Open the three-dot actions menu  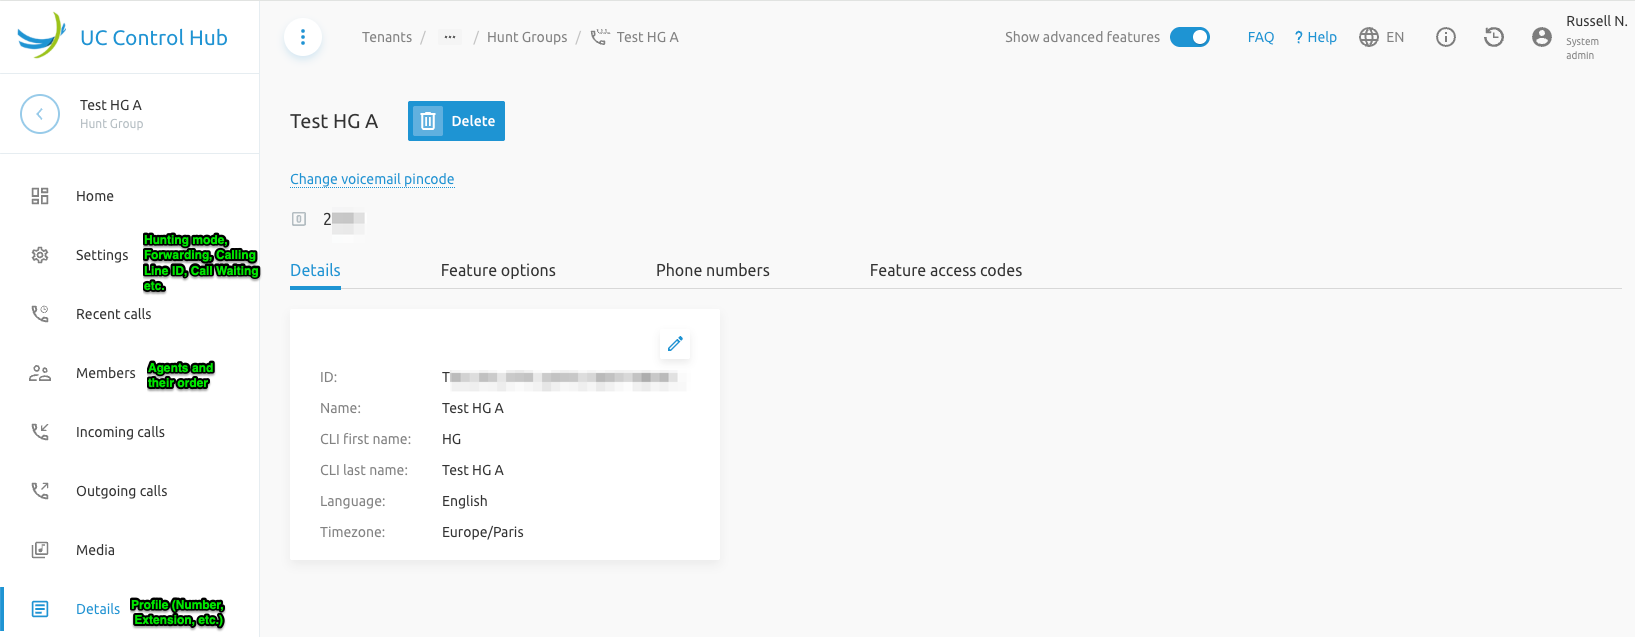coord(303,38)
